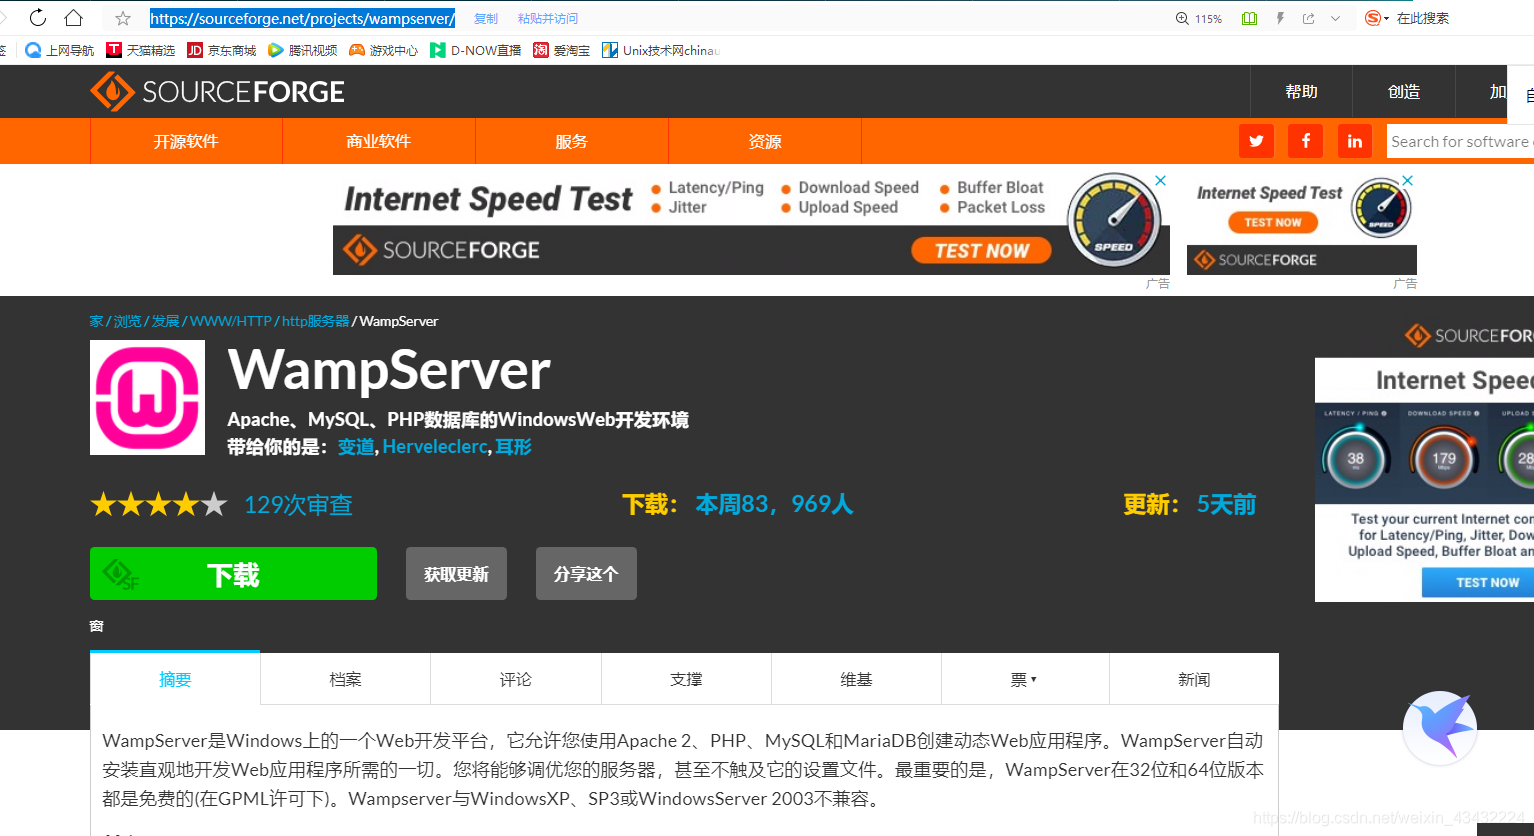Open the 商业软件 navigation menu

pos(379,141)
